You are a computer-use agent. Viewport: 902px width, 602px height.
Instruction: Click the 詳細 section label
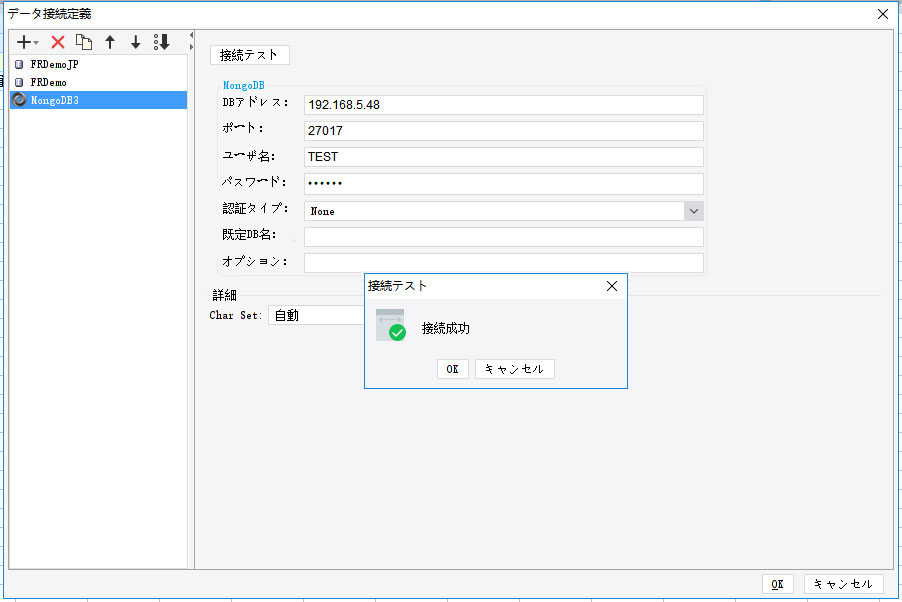(224, 295)
